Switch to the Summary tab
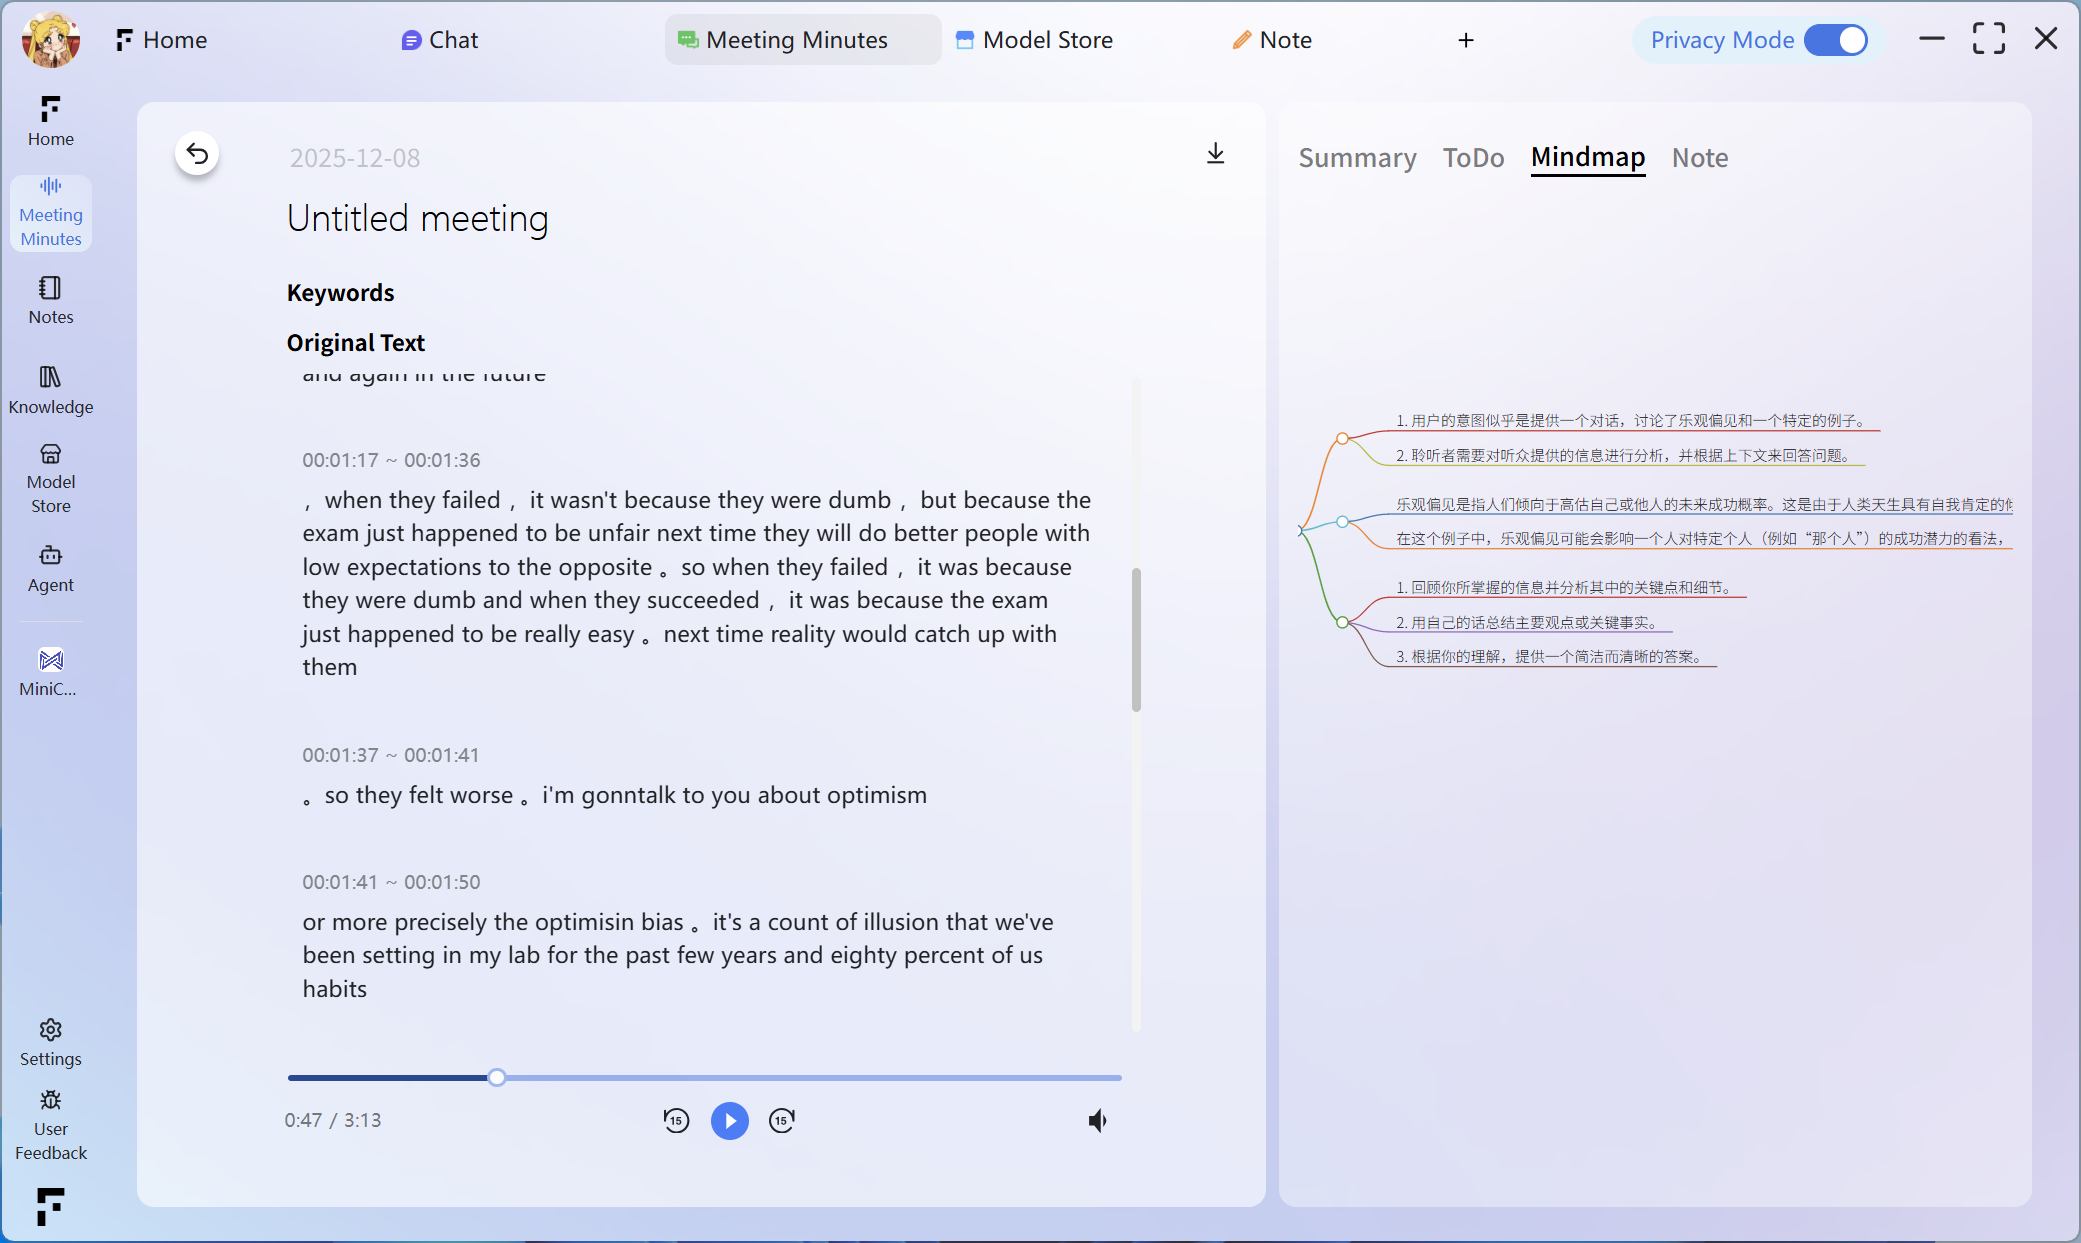The height and width of the screenshot is (1243, 2081). coord(1357,158)
